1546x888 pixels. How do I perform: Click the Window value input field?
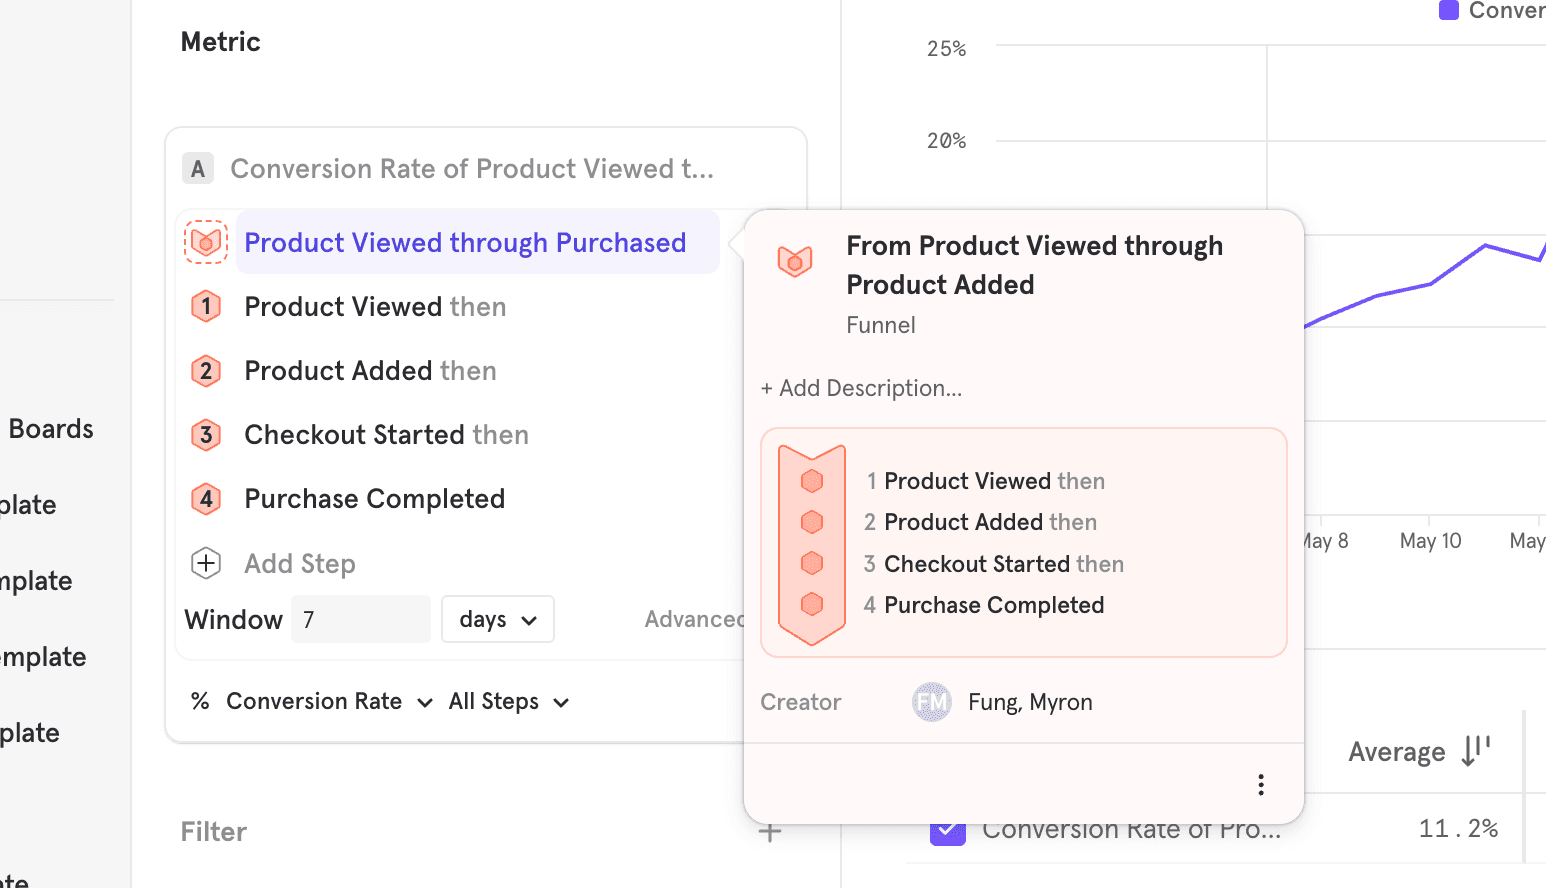pyautogui.click(x=360, y=620)
